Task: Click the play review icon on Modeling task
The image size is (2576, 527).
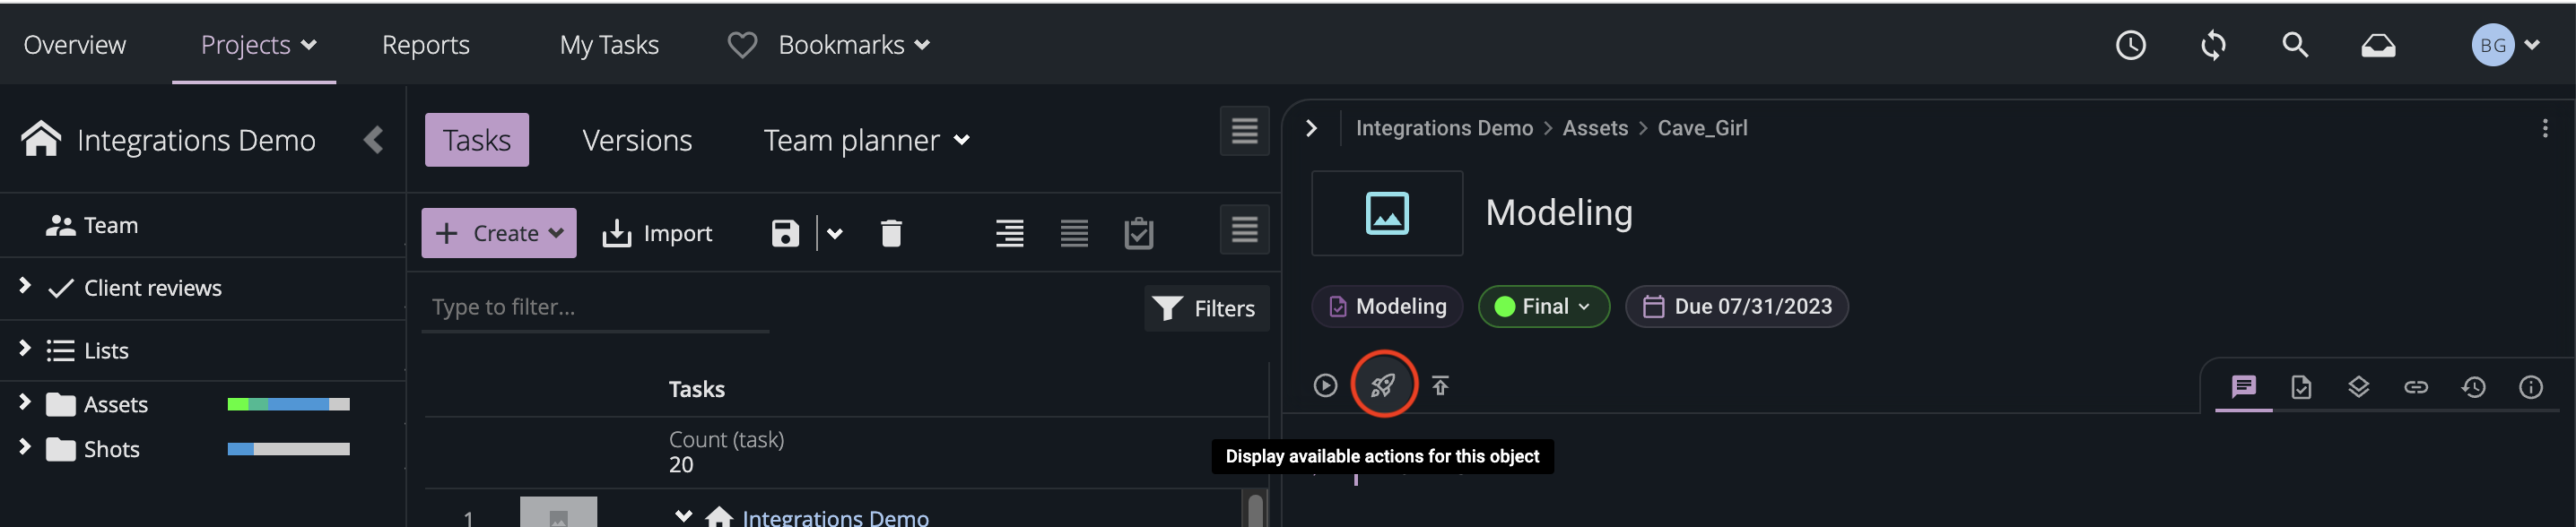Action: (1326, 384)
